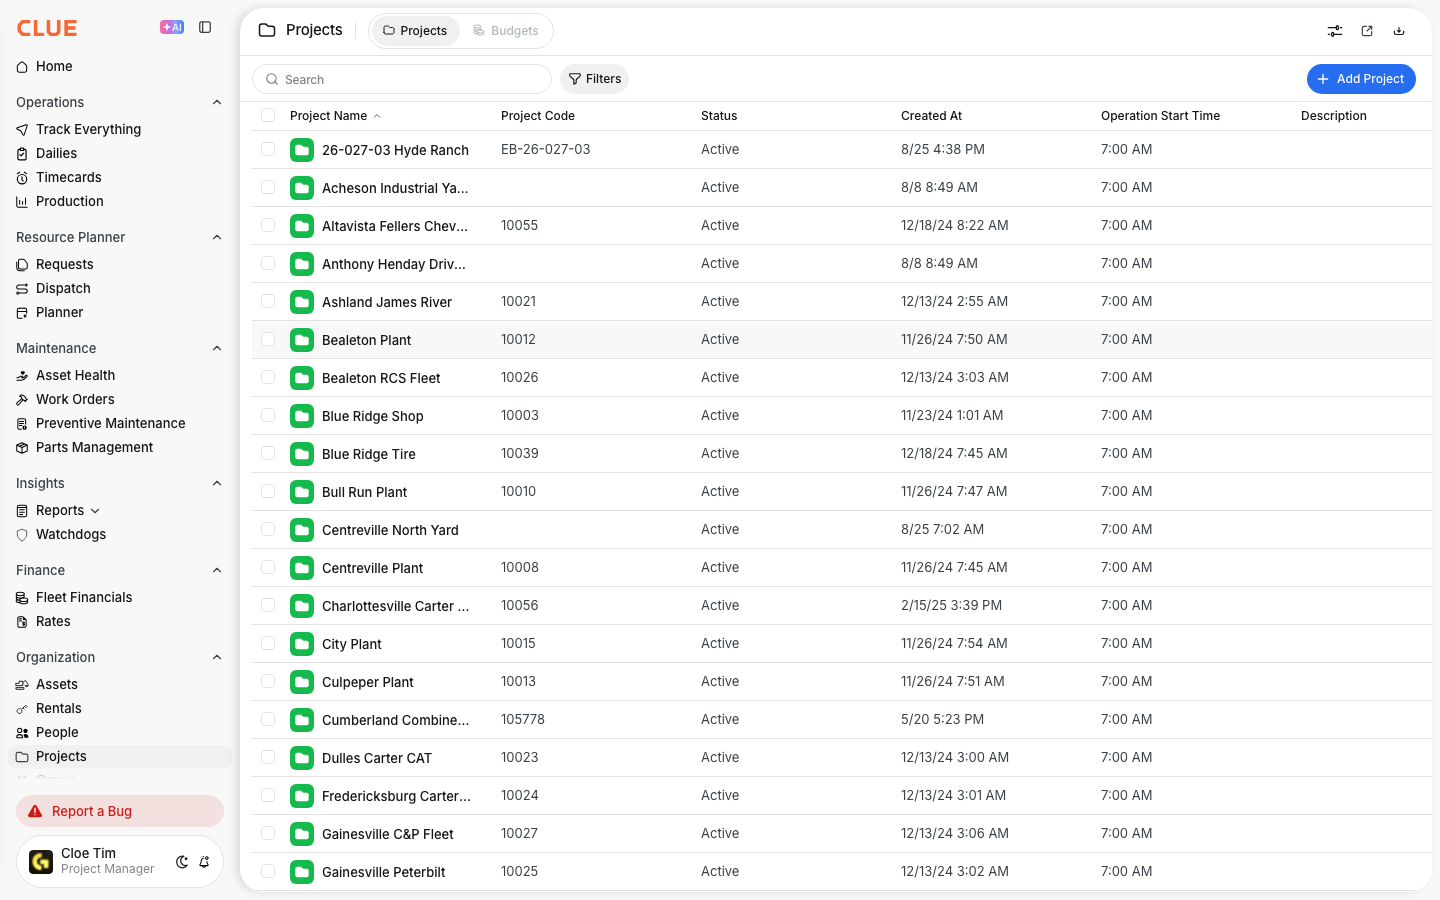Viewport: 1440px width, 900px height.
Task: Open Work Orders in sidebar
Action: coord(120,400)
